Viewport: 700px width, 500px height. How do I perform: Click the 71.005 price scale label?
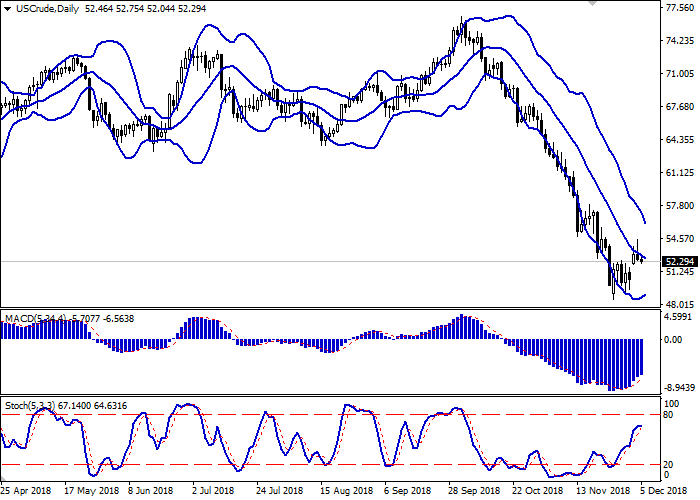pos(679,74)
